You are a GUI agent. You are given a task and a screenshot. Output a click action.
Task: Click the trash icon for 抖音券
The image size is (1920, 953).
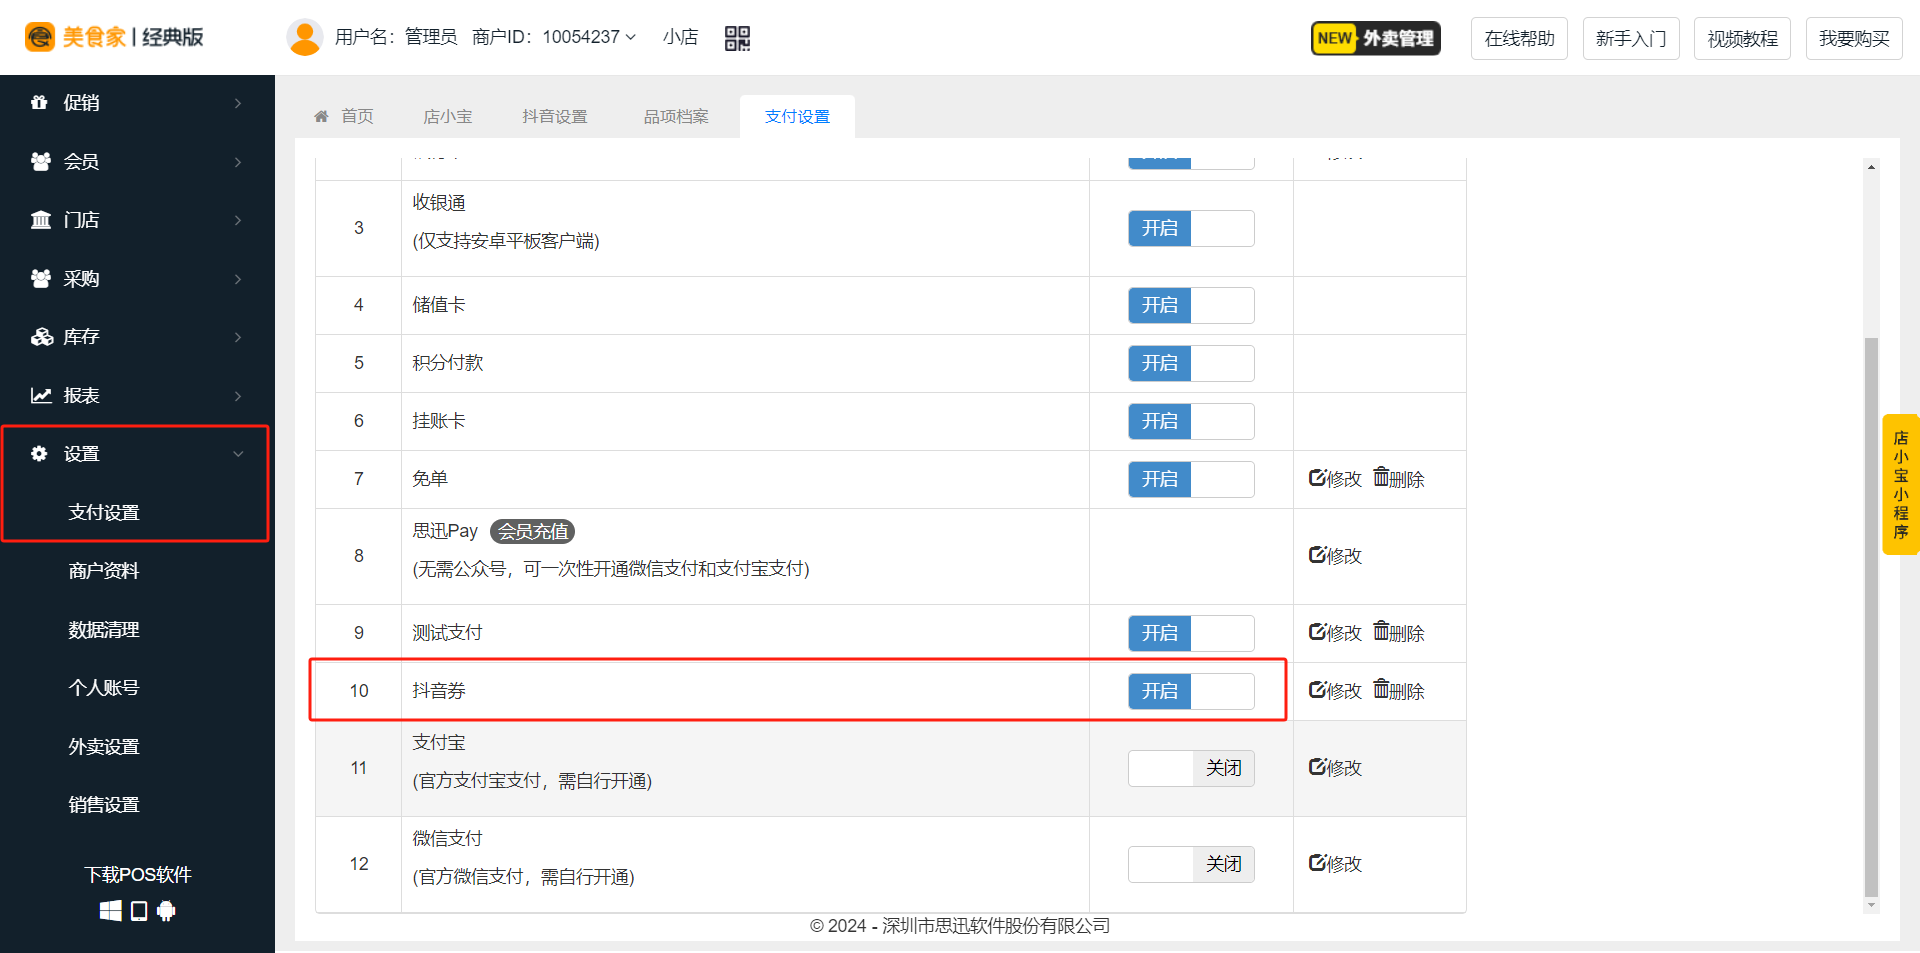(x=1381, y=689)
